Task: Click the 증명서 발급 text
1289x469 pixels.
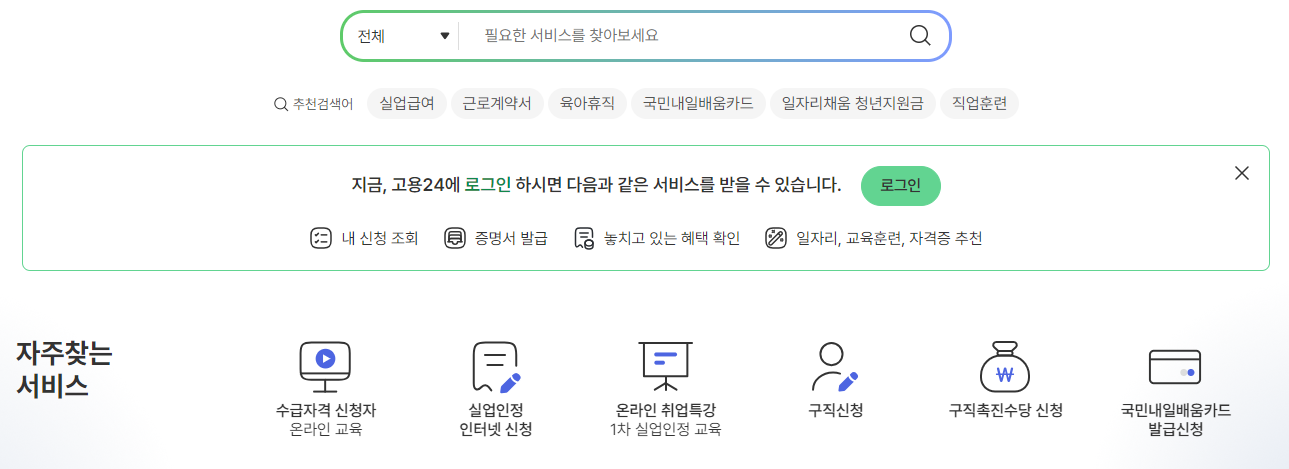Action: click(511, 238)
